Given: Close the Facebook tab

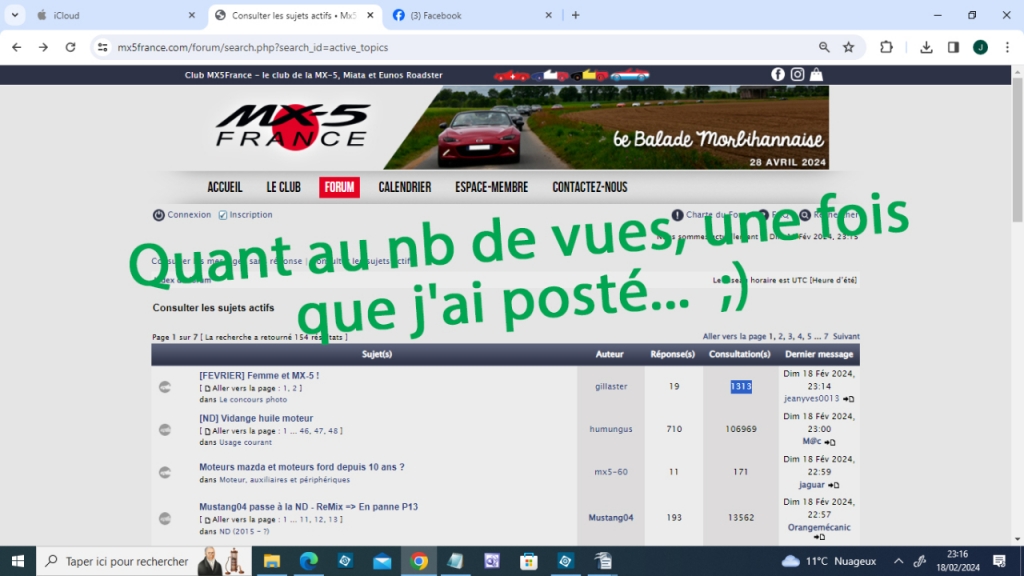Looking at the screenshot, I should [x=548, y=15].
